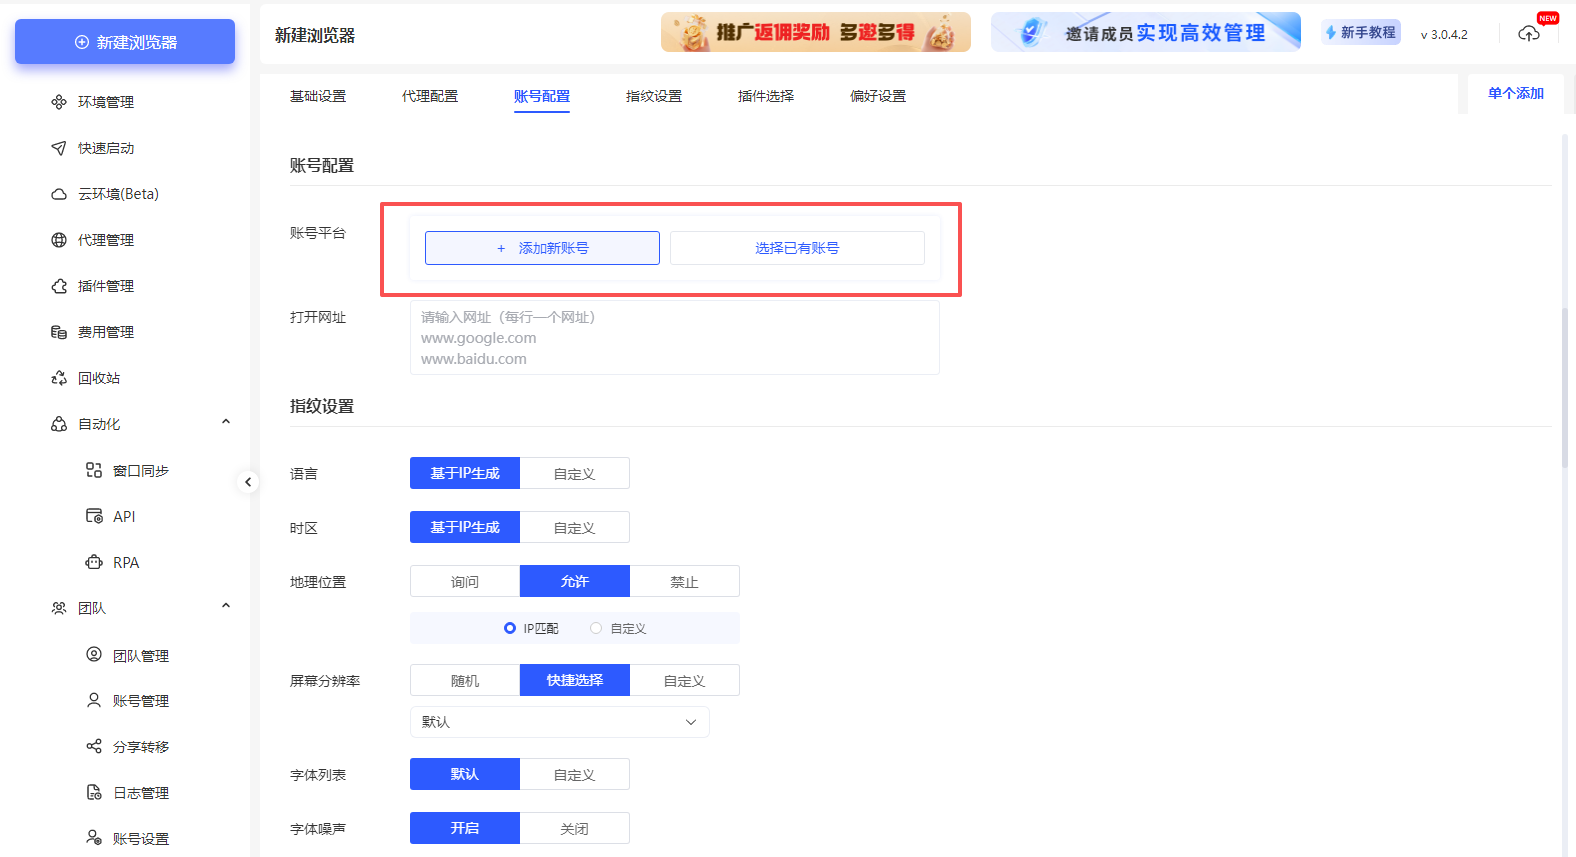
Task: Click the 费用管理 icon
Action: pyautogui.click(x=59, y=332)
